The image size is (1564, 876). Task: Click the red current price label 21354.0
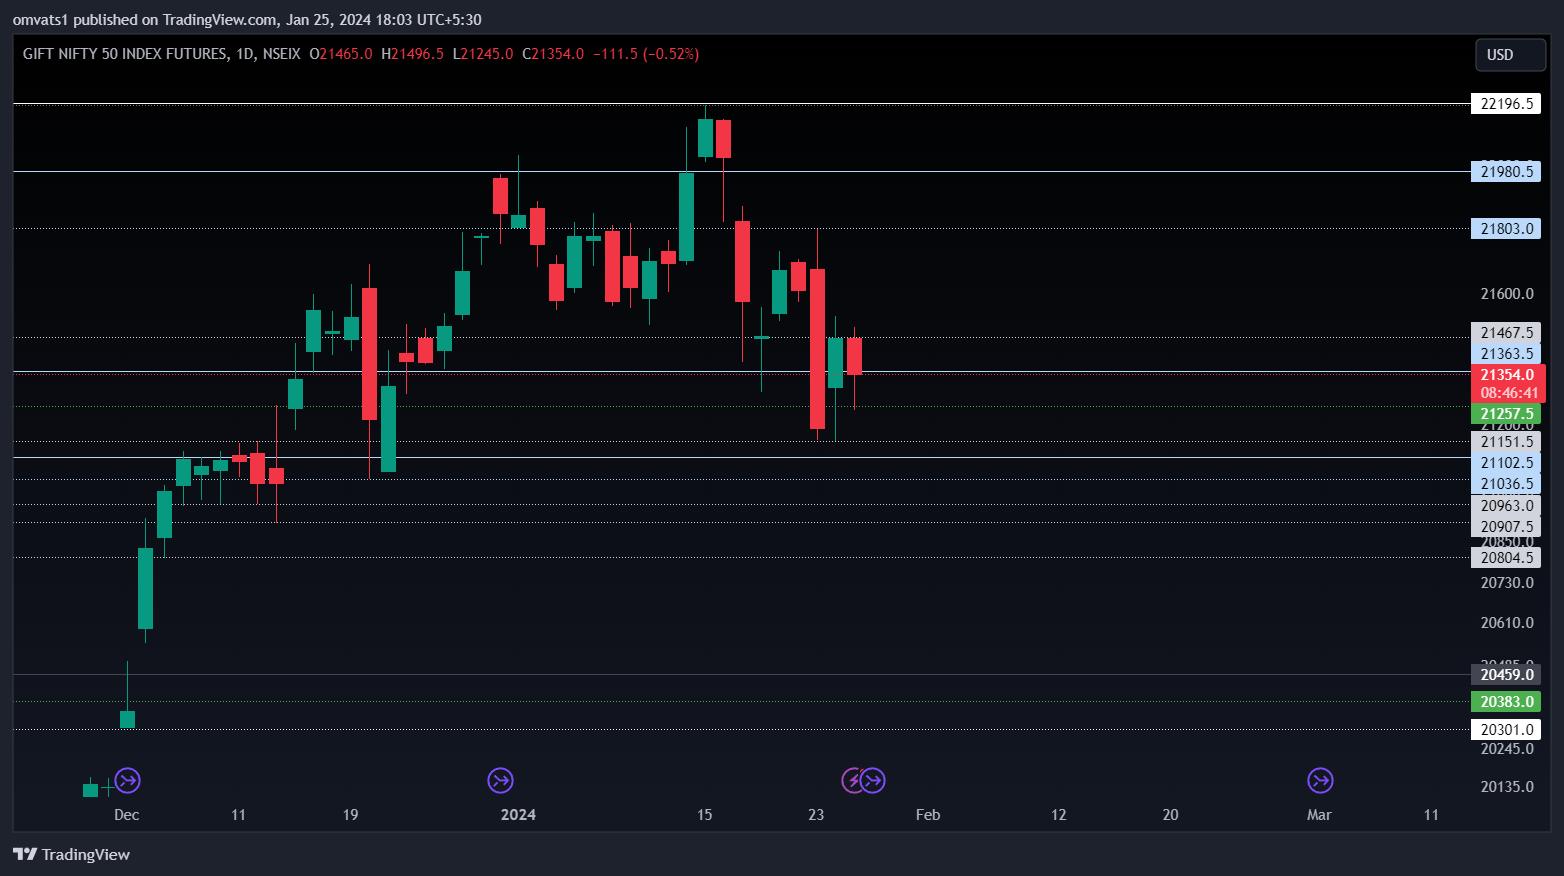(x=1507, y=375)
